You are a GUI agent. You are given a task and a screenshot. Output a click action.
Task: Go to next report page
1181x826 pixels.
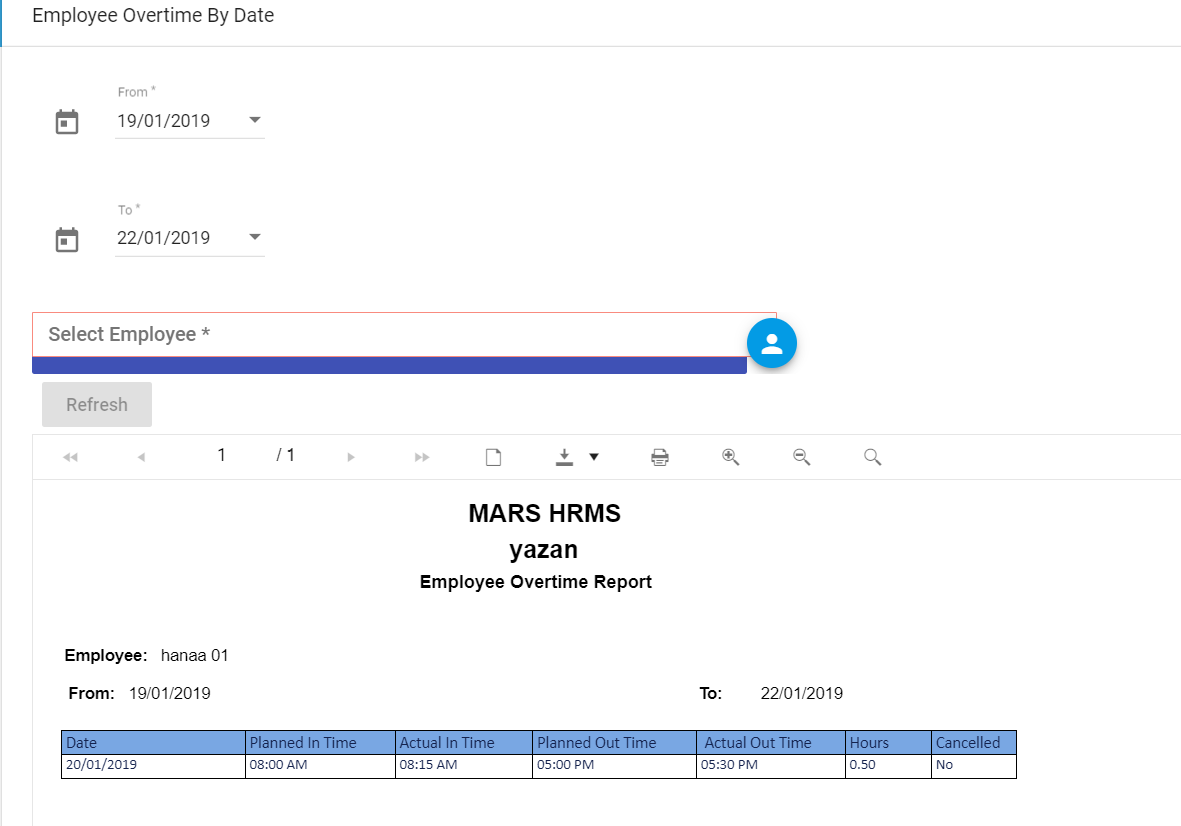351,457
